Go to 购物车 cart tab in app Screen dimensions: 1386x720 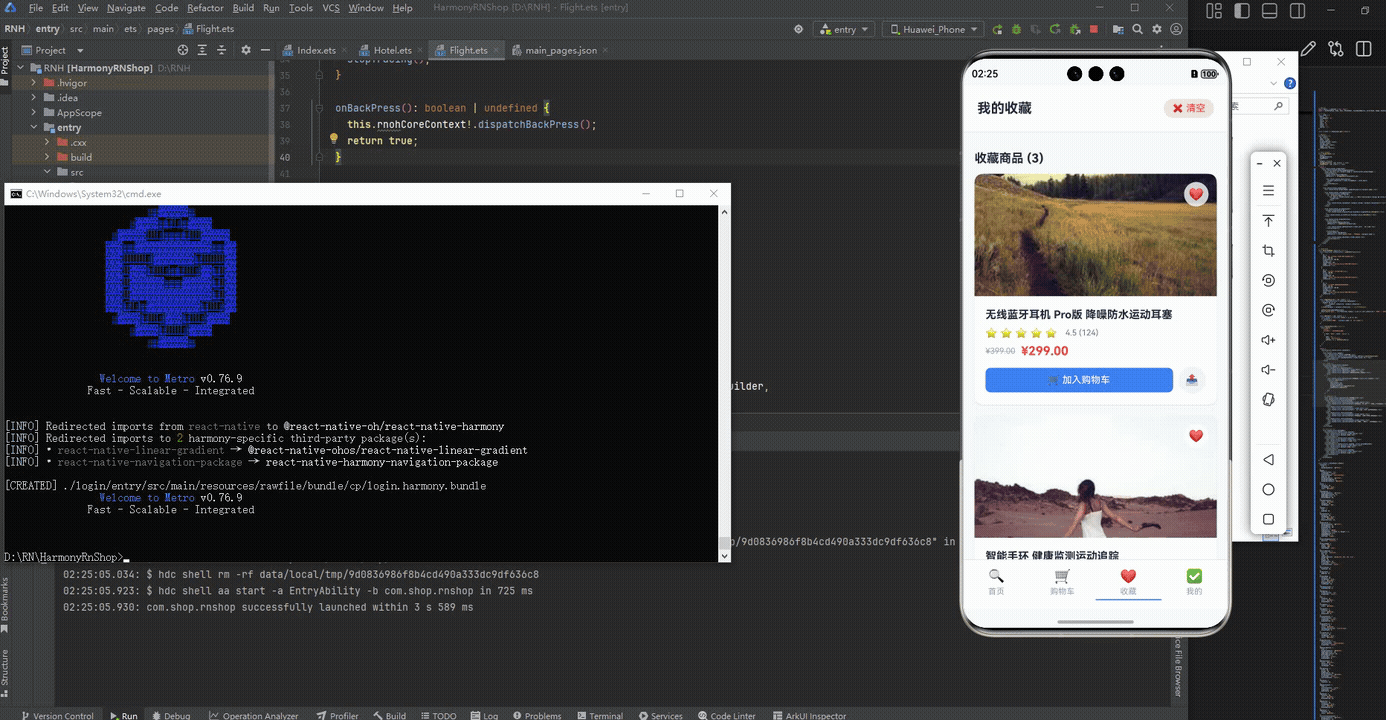pos(1062,582)
